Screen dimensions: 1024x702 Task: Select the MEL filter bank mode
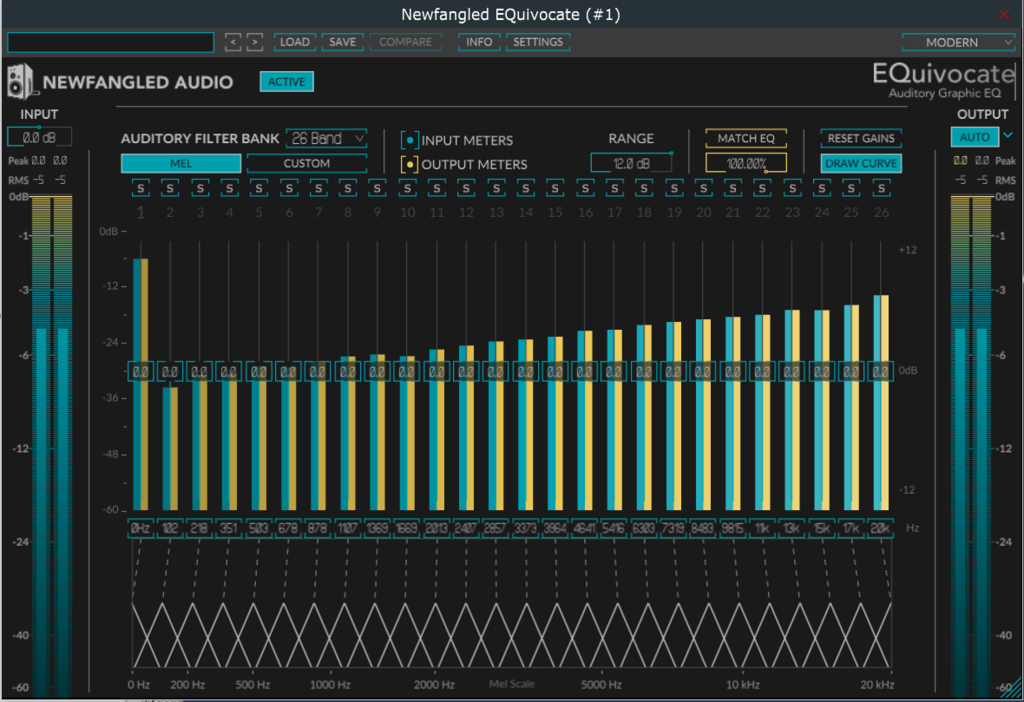click(x=181, y=163)
